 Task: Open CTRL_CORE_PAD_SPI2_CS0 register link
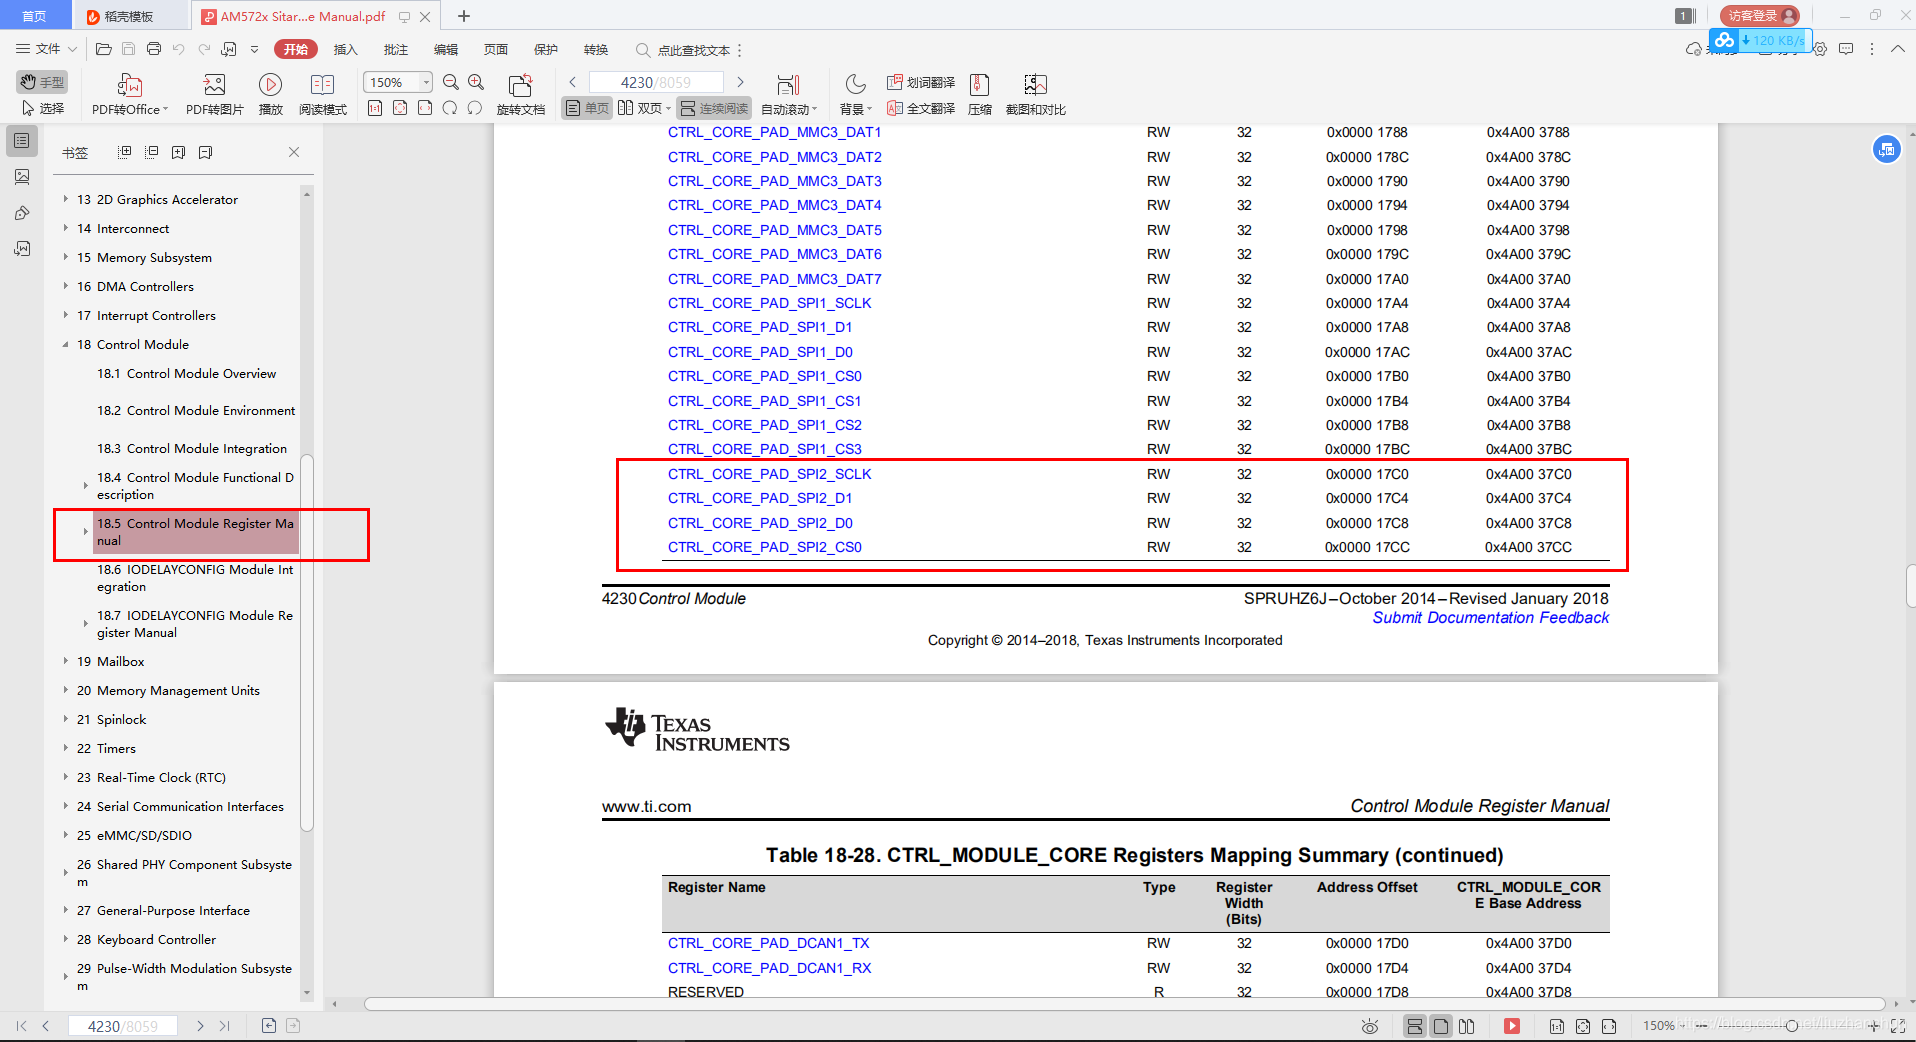point(764,547)
